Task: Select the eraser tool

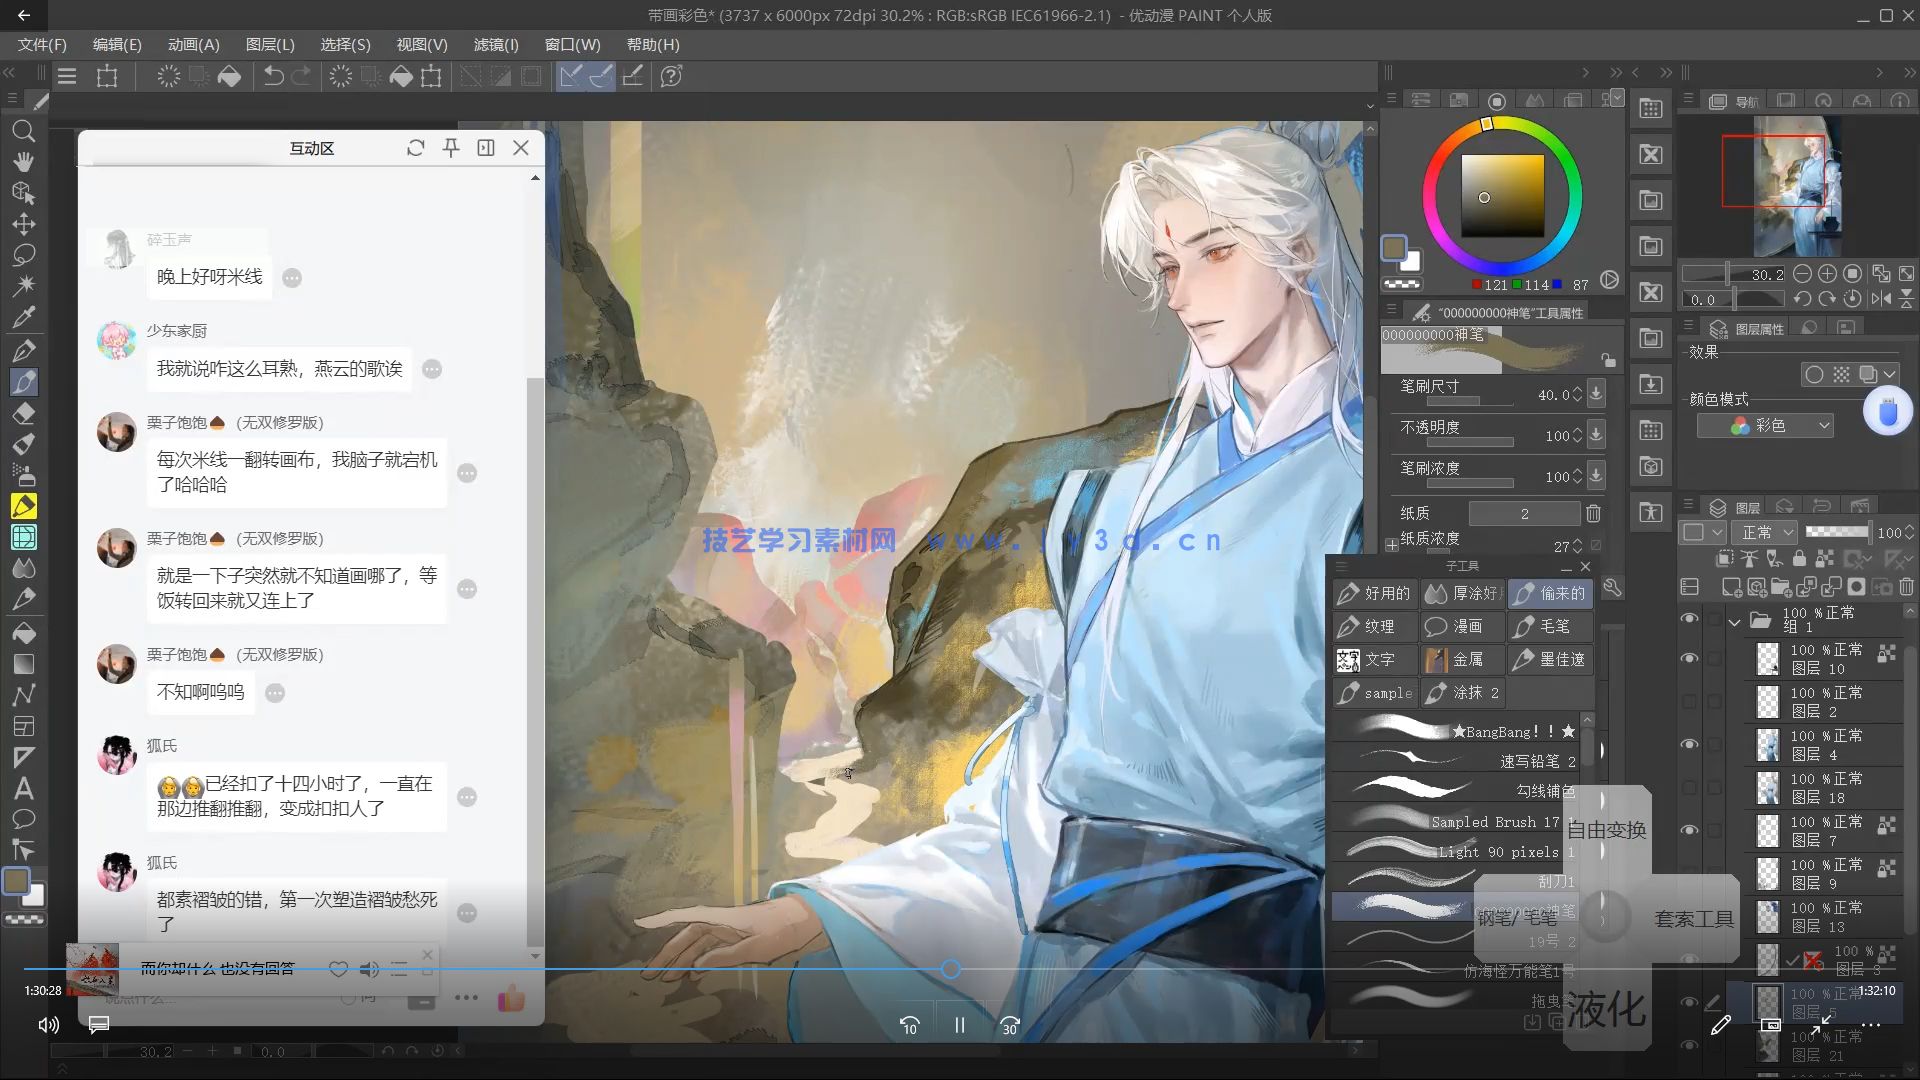Action: [23, 414]
